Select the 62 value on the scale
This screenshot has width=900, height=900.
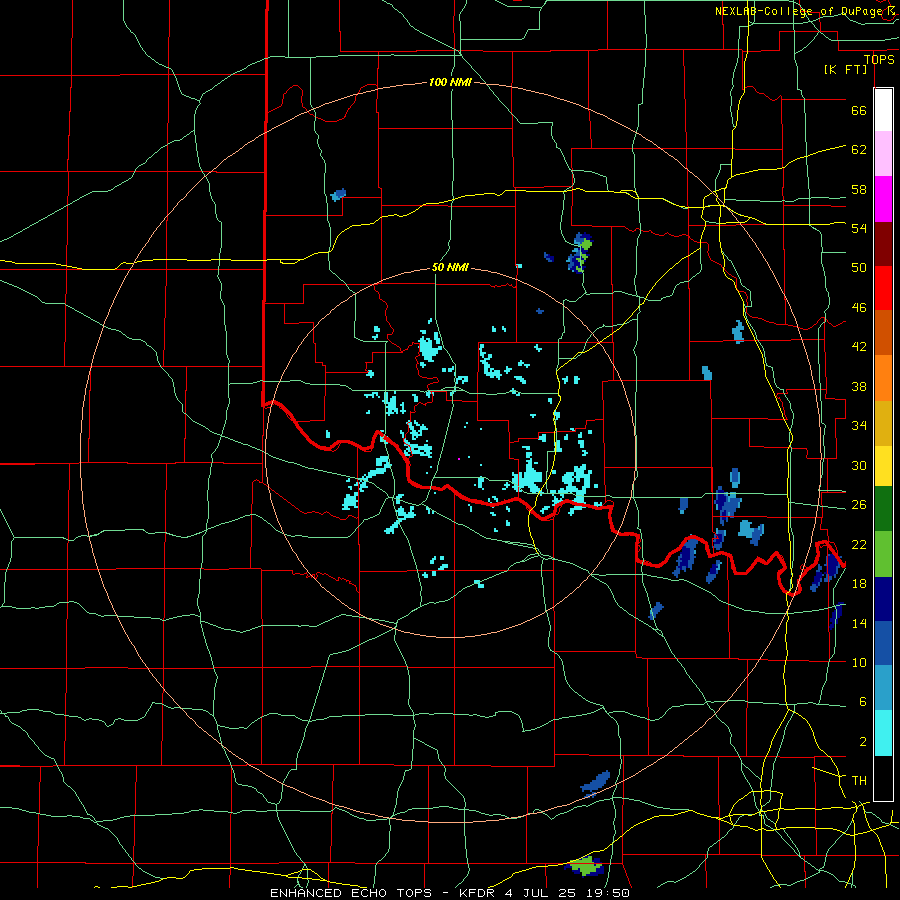(x=859, y=150)
